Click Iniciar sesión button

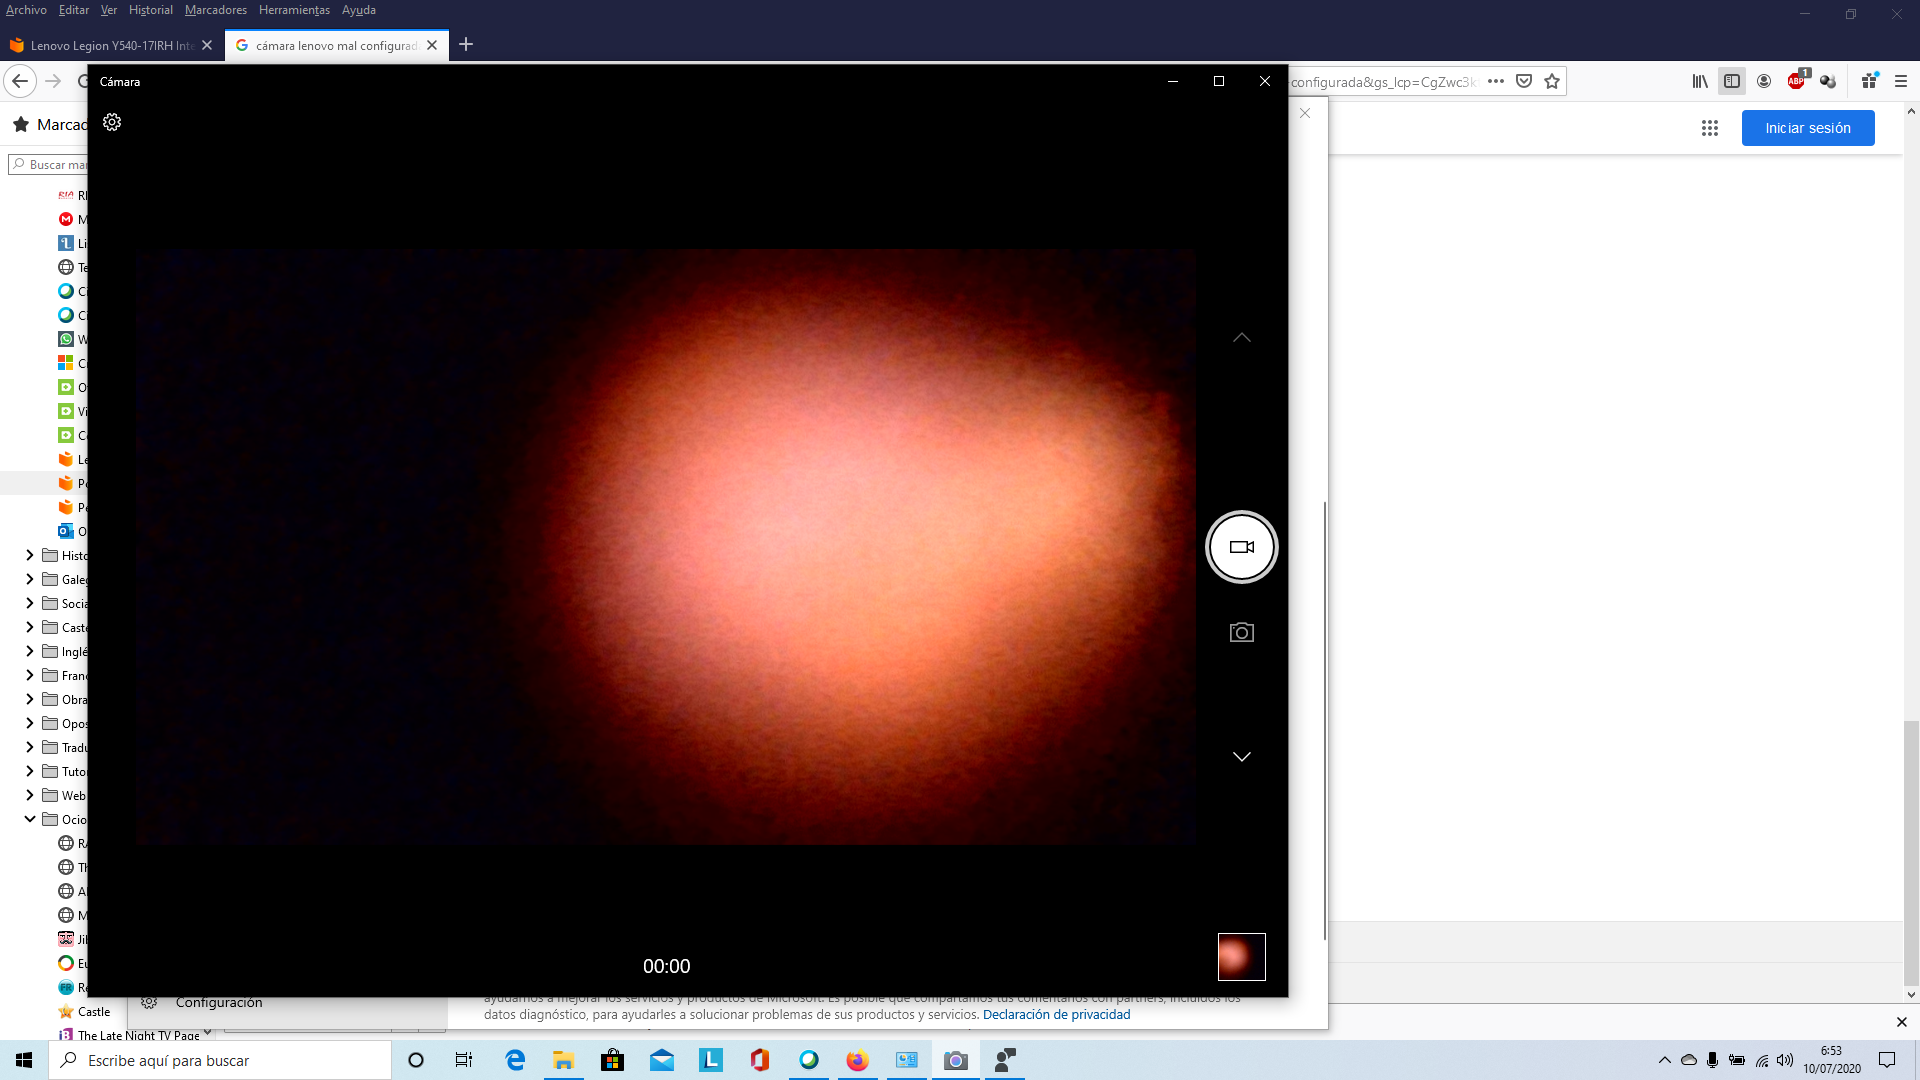(x=1807, y=128)
